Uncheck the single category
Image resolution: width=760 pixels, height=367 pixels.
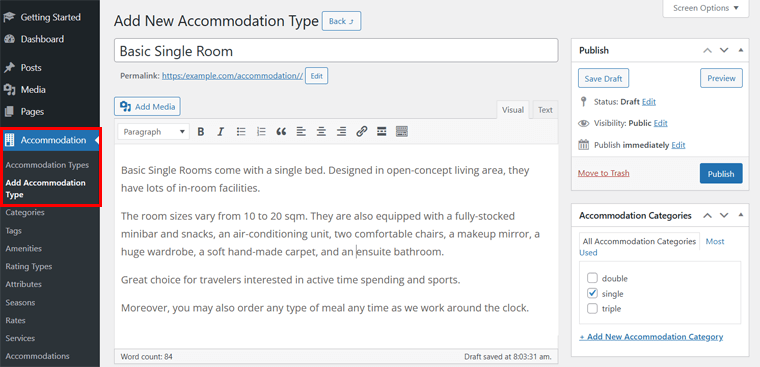tap(592, 293)
